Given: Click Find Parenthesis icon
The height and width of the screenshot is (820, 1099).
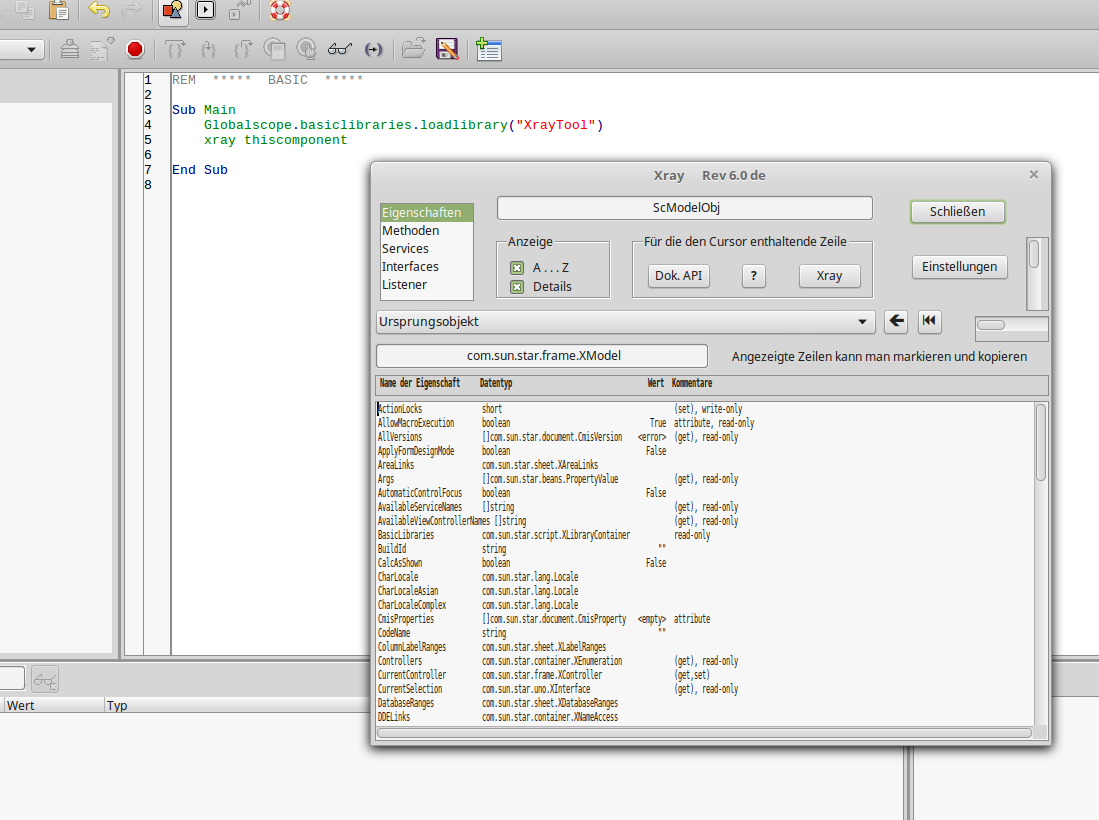Looking at the screenshot, I should pos(374,49).
